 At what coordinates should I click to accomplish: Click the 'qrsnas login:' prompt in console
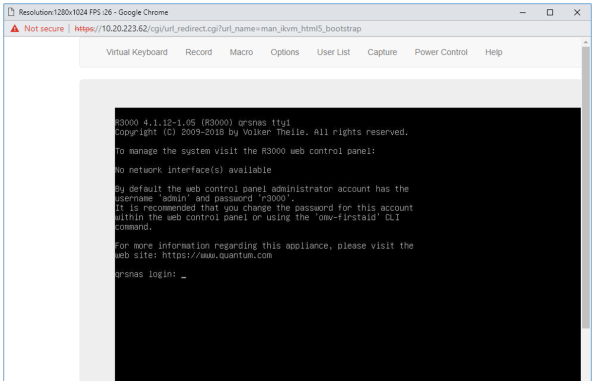pyautogui.click(x=146, y=274)
